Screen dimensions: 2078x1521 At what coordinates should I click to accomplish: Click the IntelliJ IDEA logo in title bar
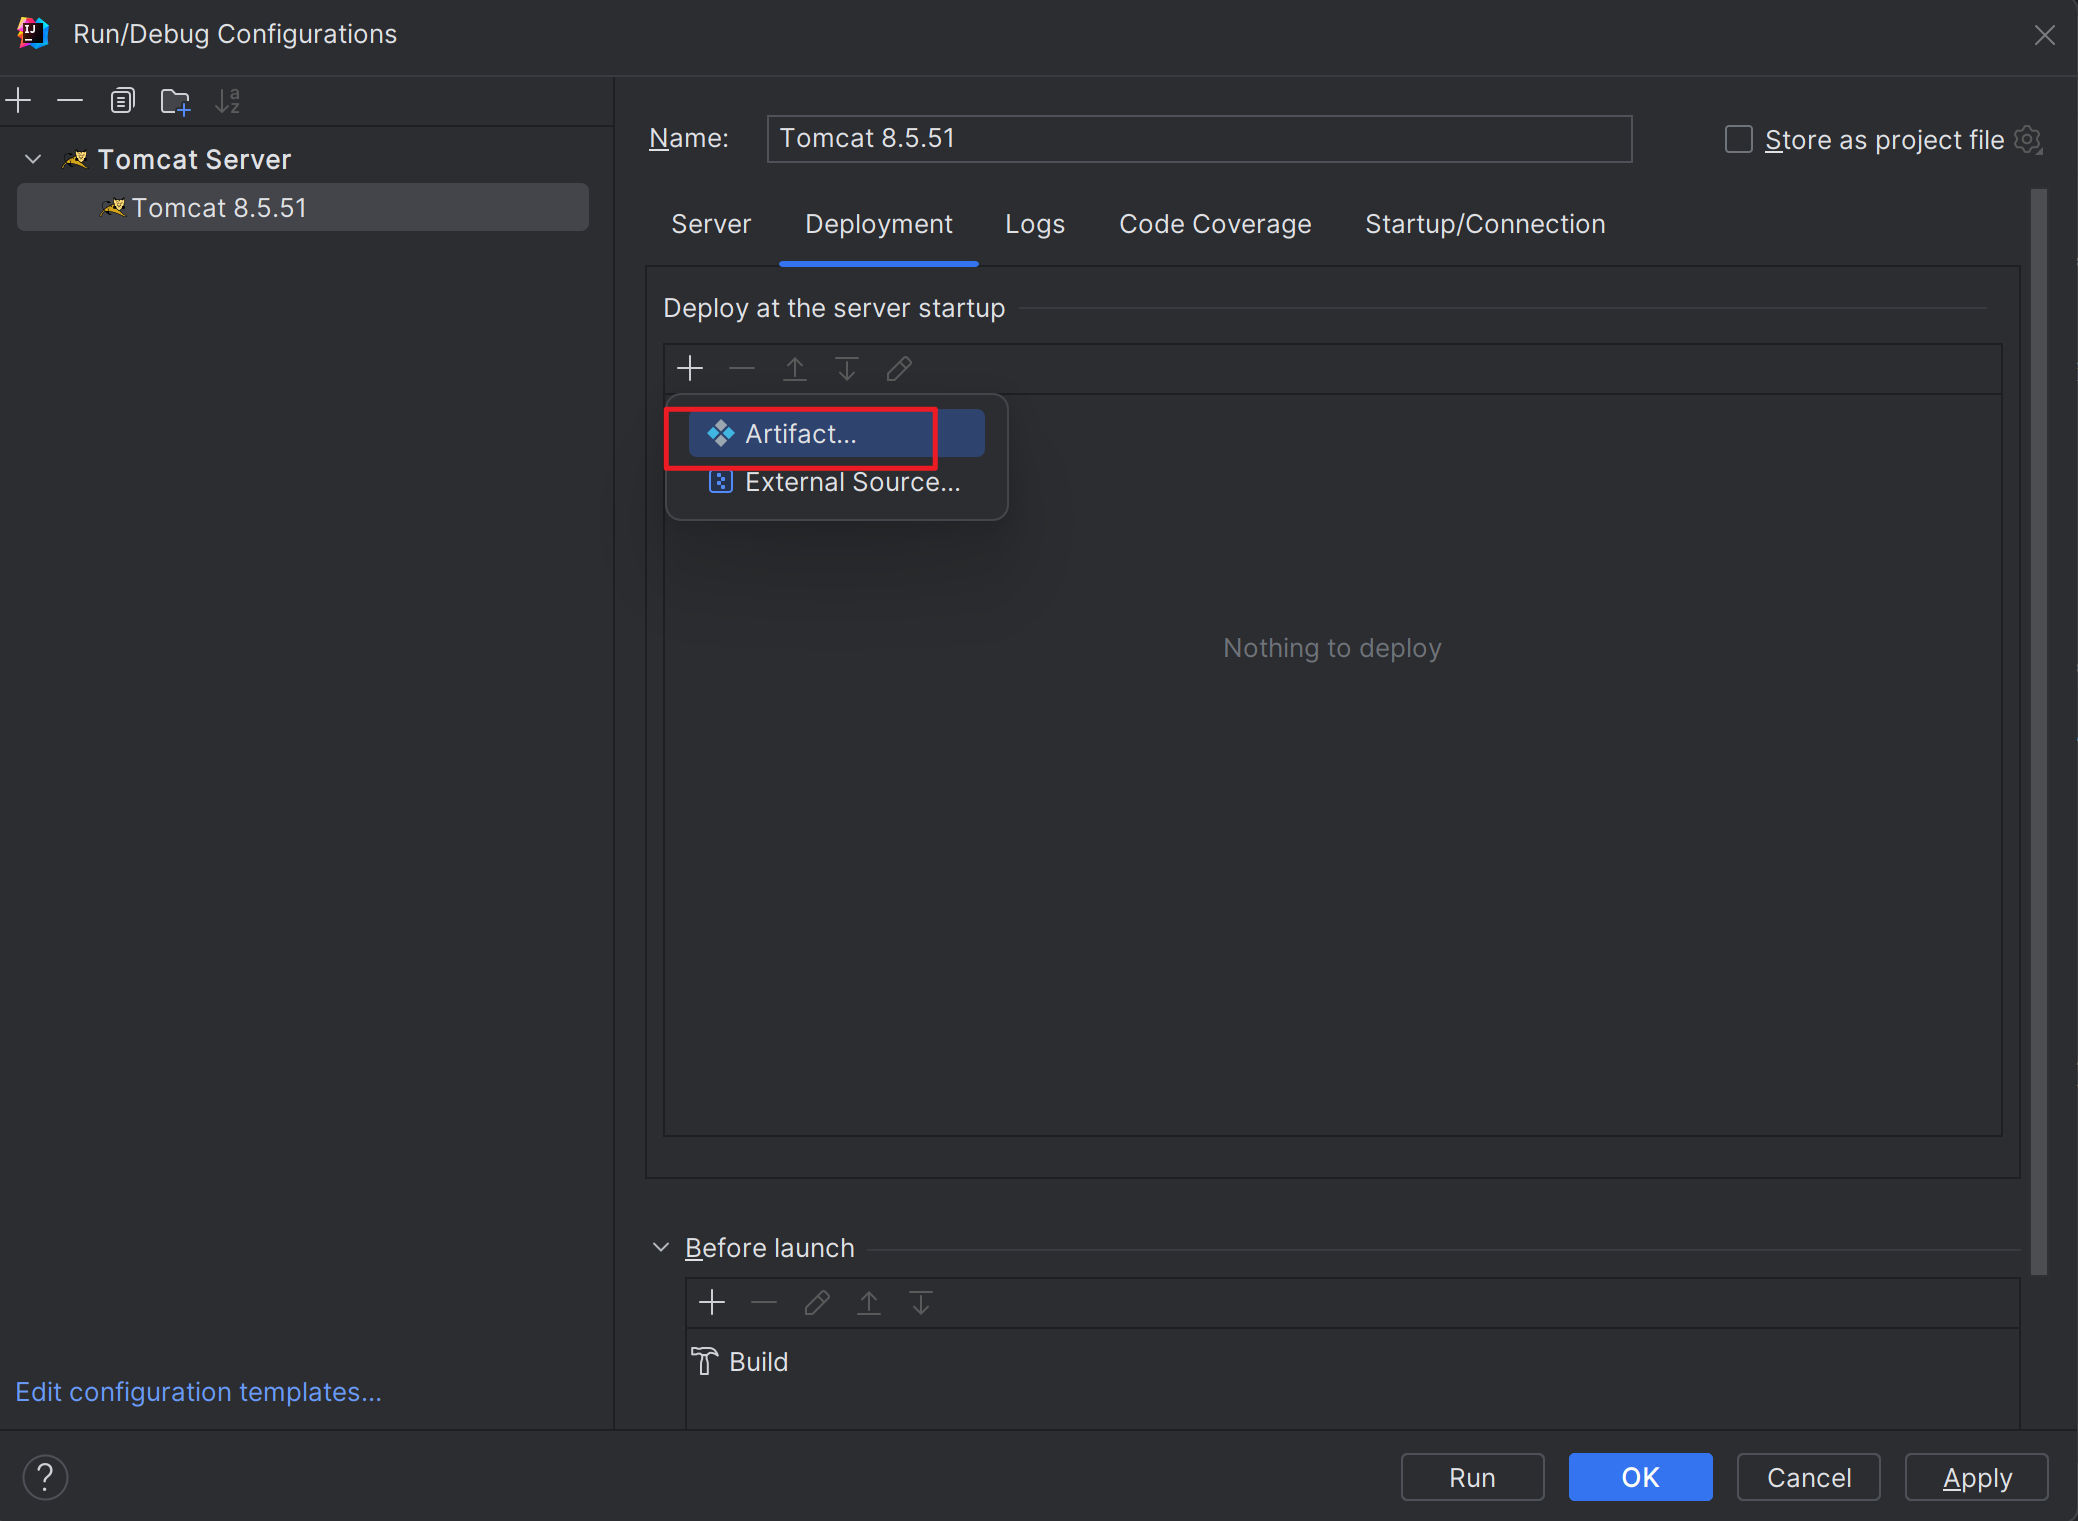point(33,33)
